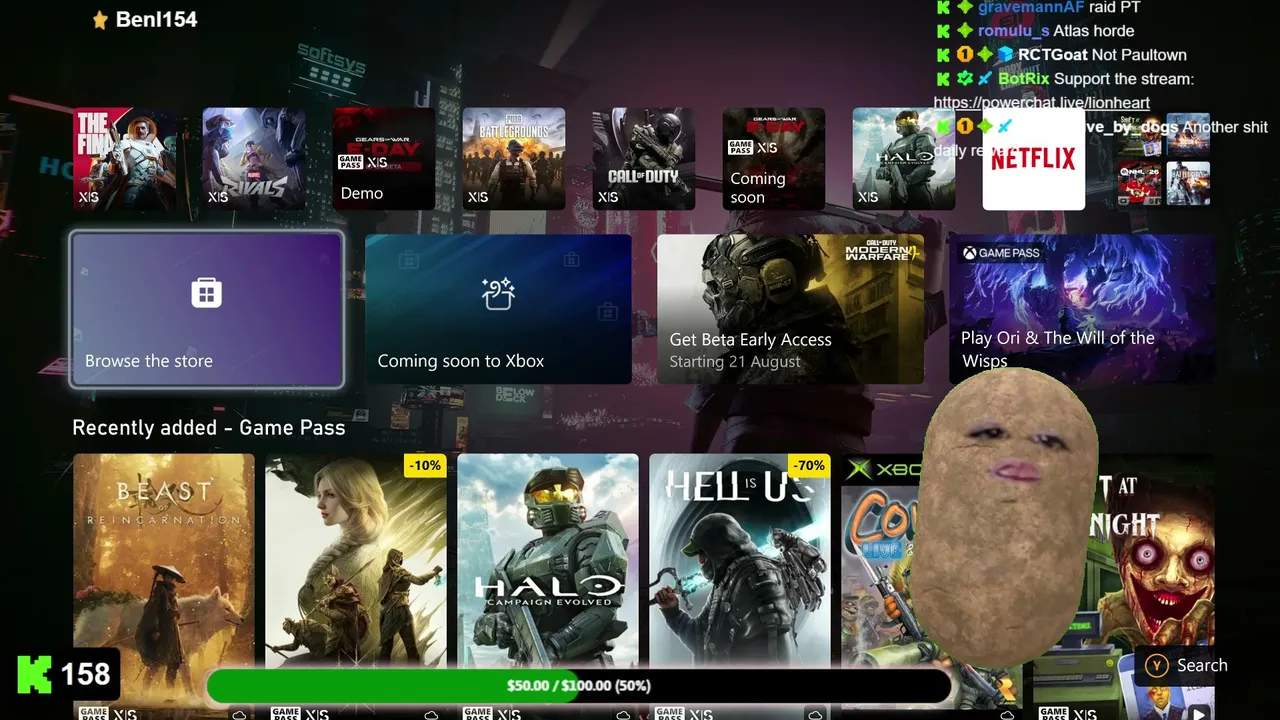Launch the Gears of War E-Day Demo tile
This screenshot has width=1280, height=720.
(x=384, y=159)
